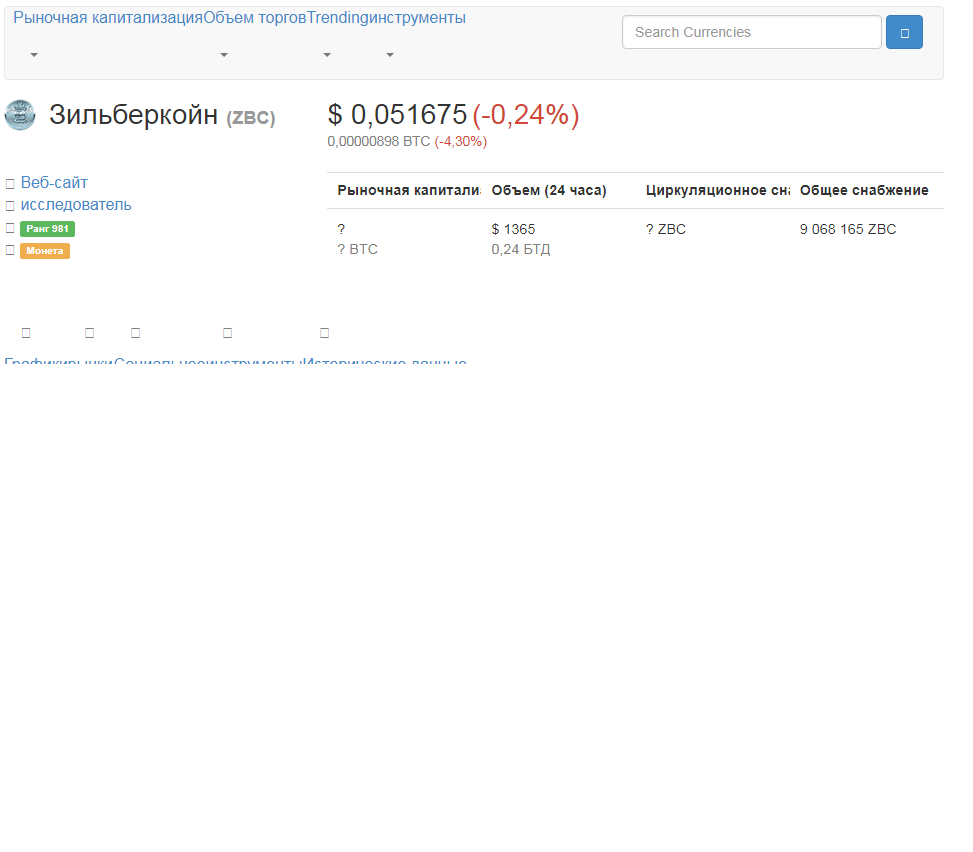This screenshot has height=852, width=973.
Task: Open the исследователь block explorer link
Action: (76, 205)
